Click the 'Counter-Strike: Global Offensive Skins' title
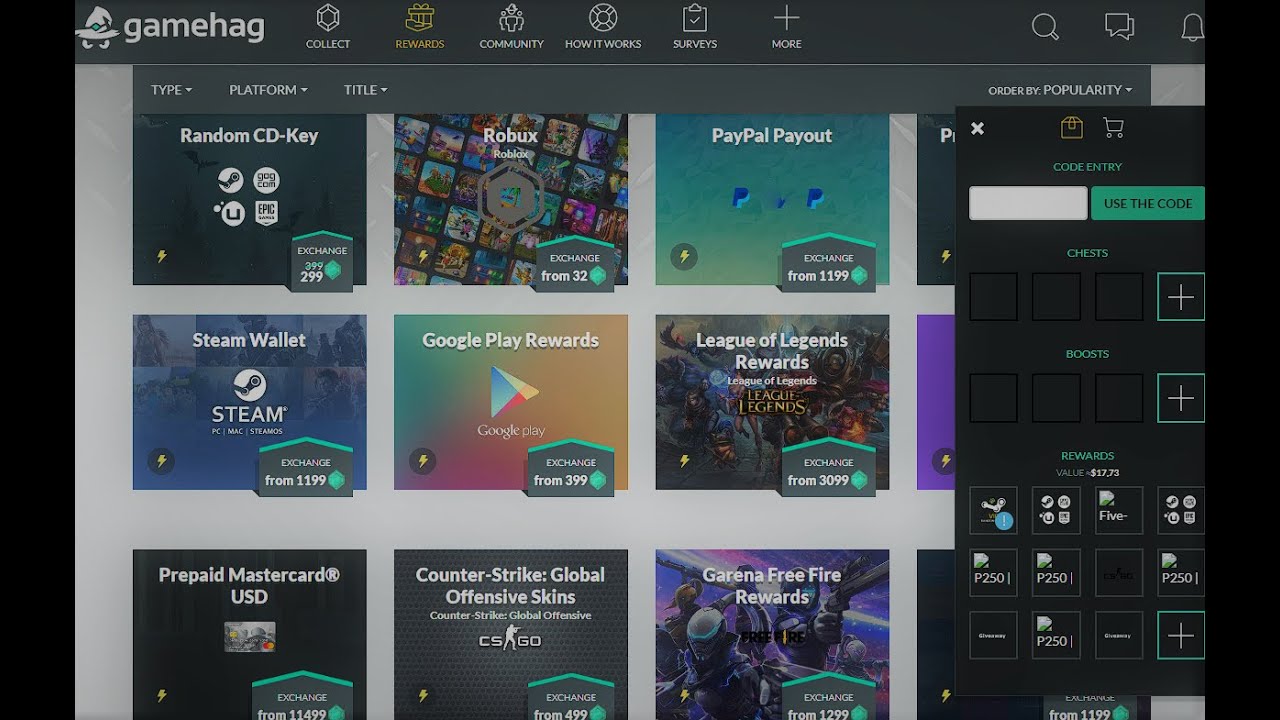The width and height of the screenshot is (1280, 720). (x=510, y=586)
